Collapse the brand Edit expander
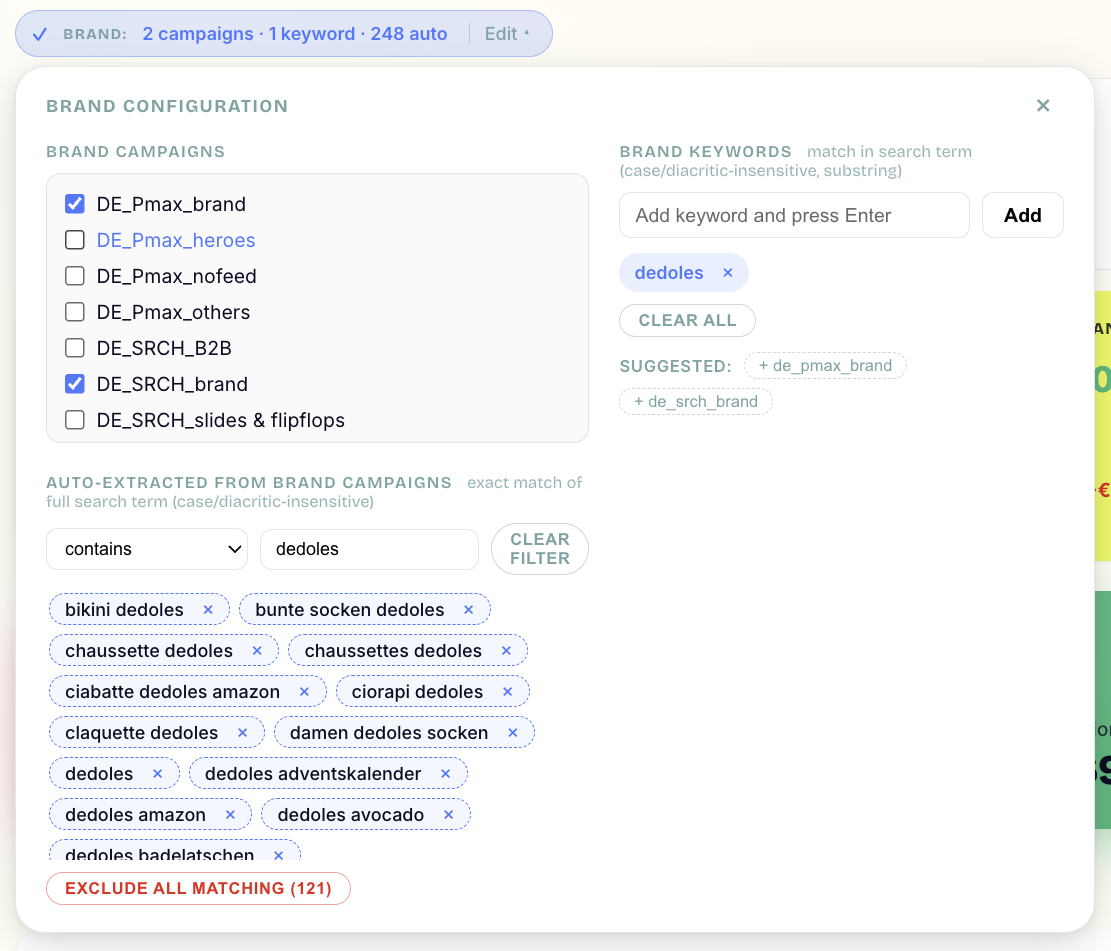1111x951 pixels. (x=507, y=34)
